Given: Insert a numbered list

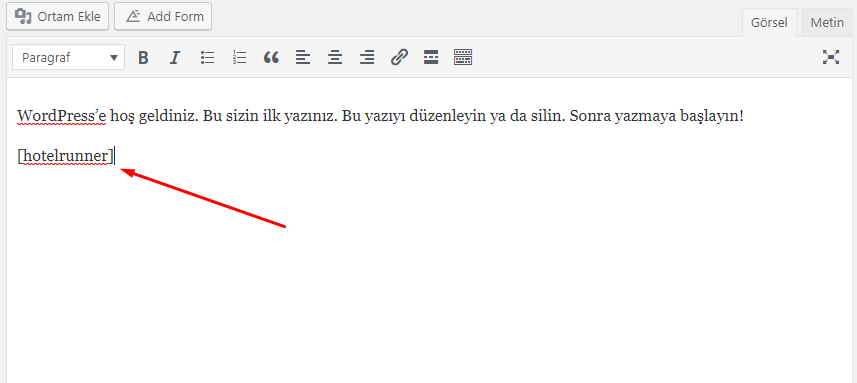Looking at the screenshot, I should pyautogui.click(x=239, y=57).
